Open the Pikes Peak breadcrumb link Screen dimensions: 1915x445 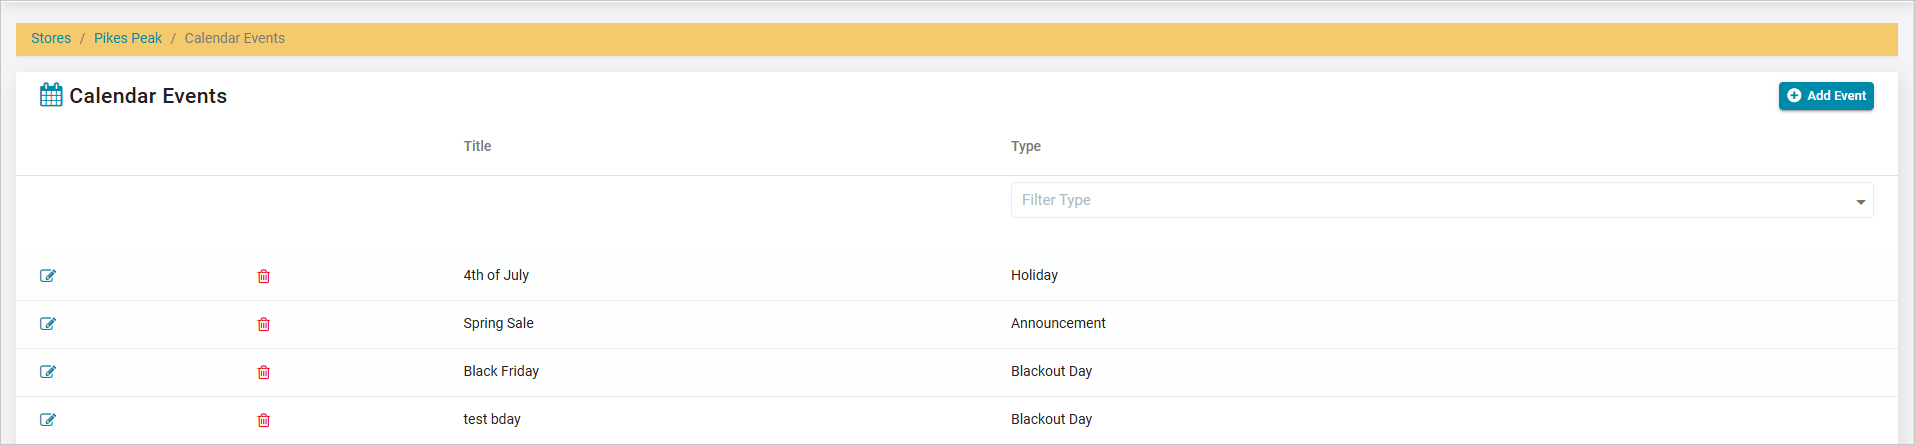click(128, 38)
